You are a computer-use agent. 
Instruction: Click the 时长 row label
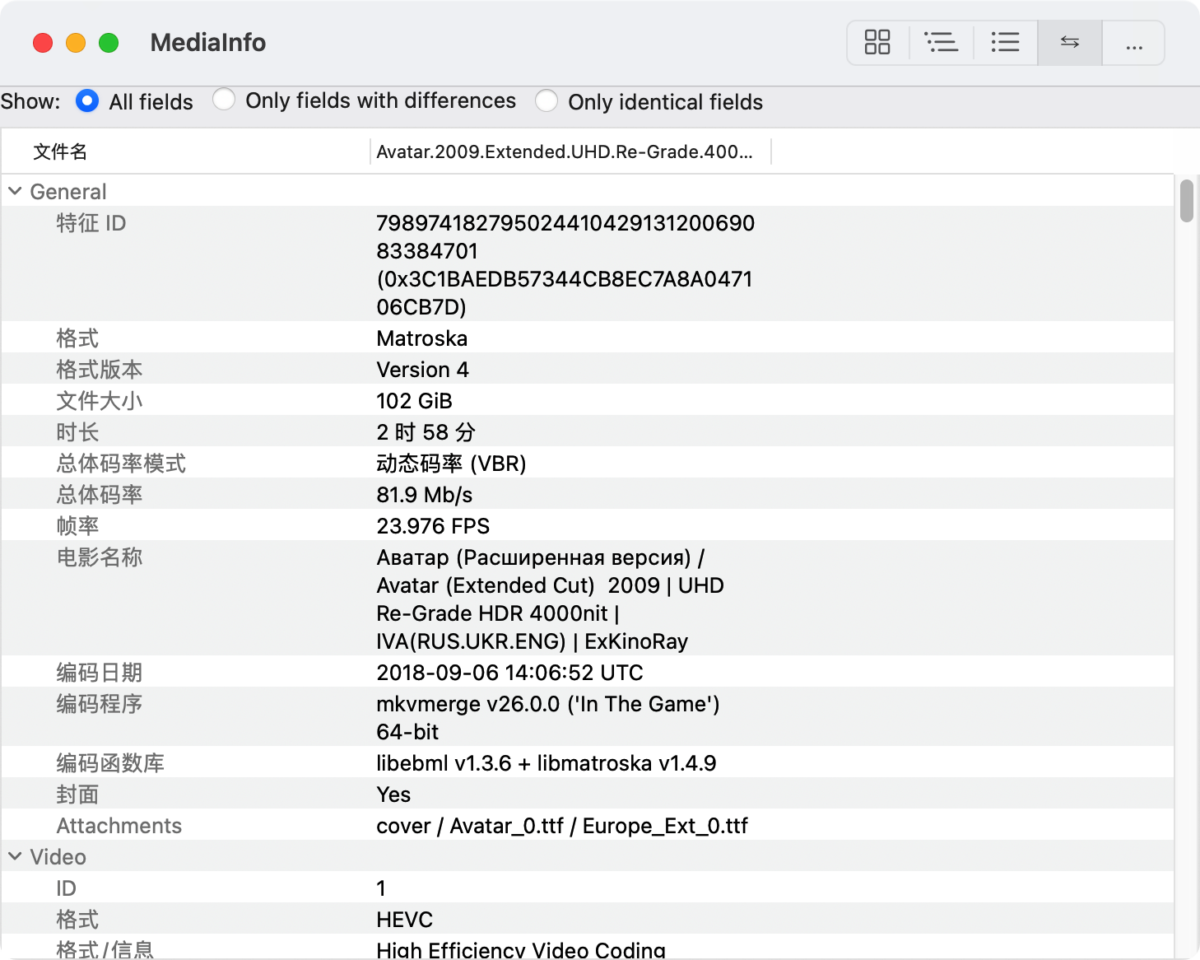(77, 432)
